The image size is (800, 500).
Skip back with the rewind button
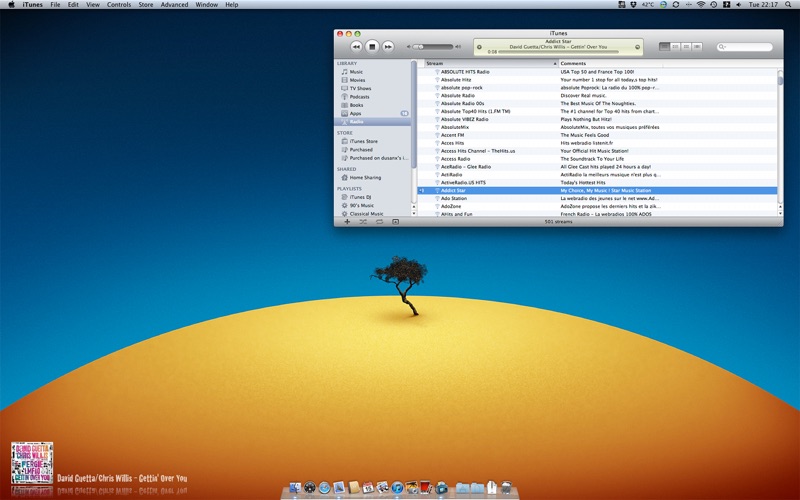pos(356,47)
